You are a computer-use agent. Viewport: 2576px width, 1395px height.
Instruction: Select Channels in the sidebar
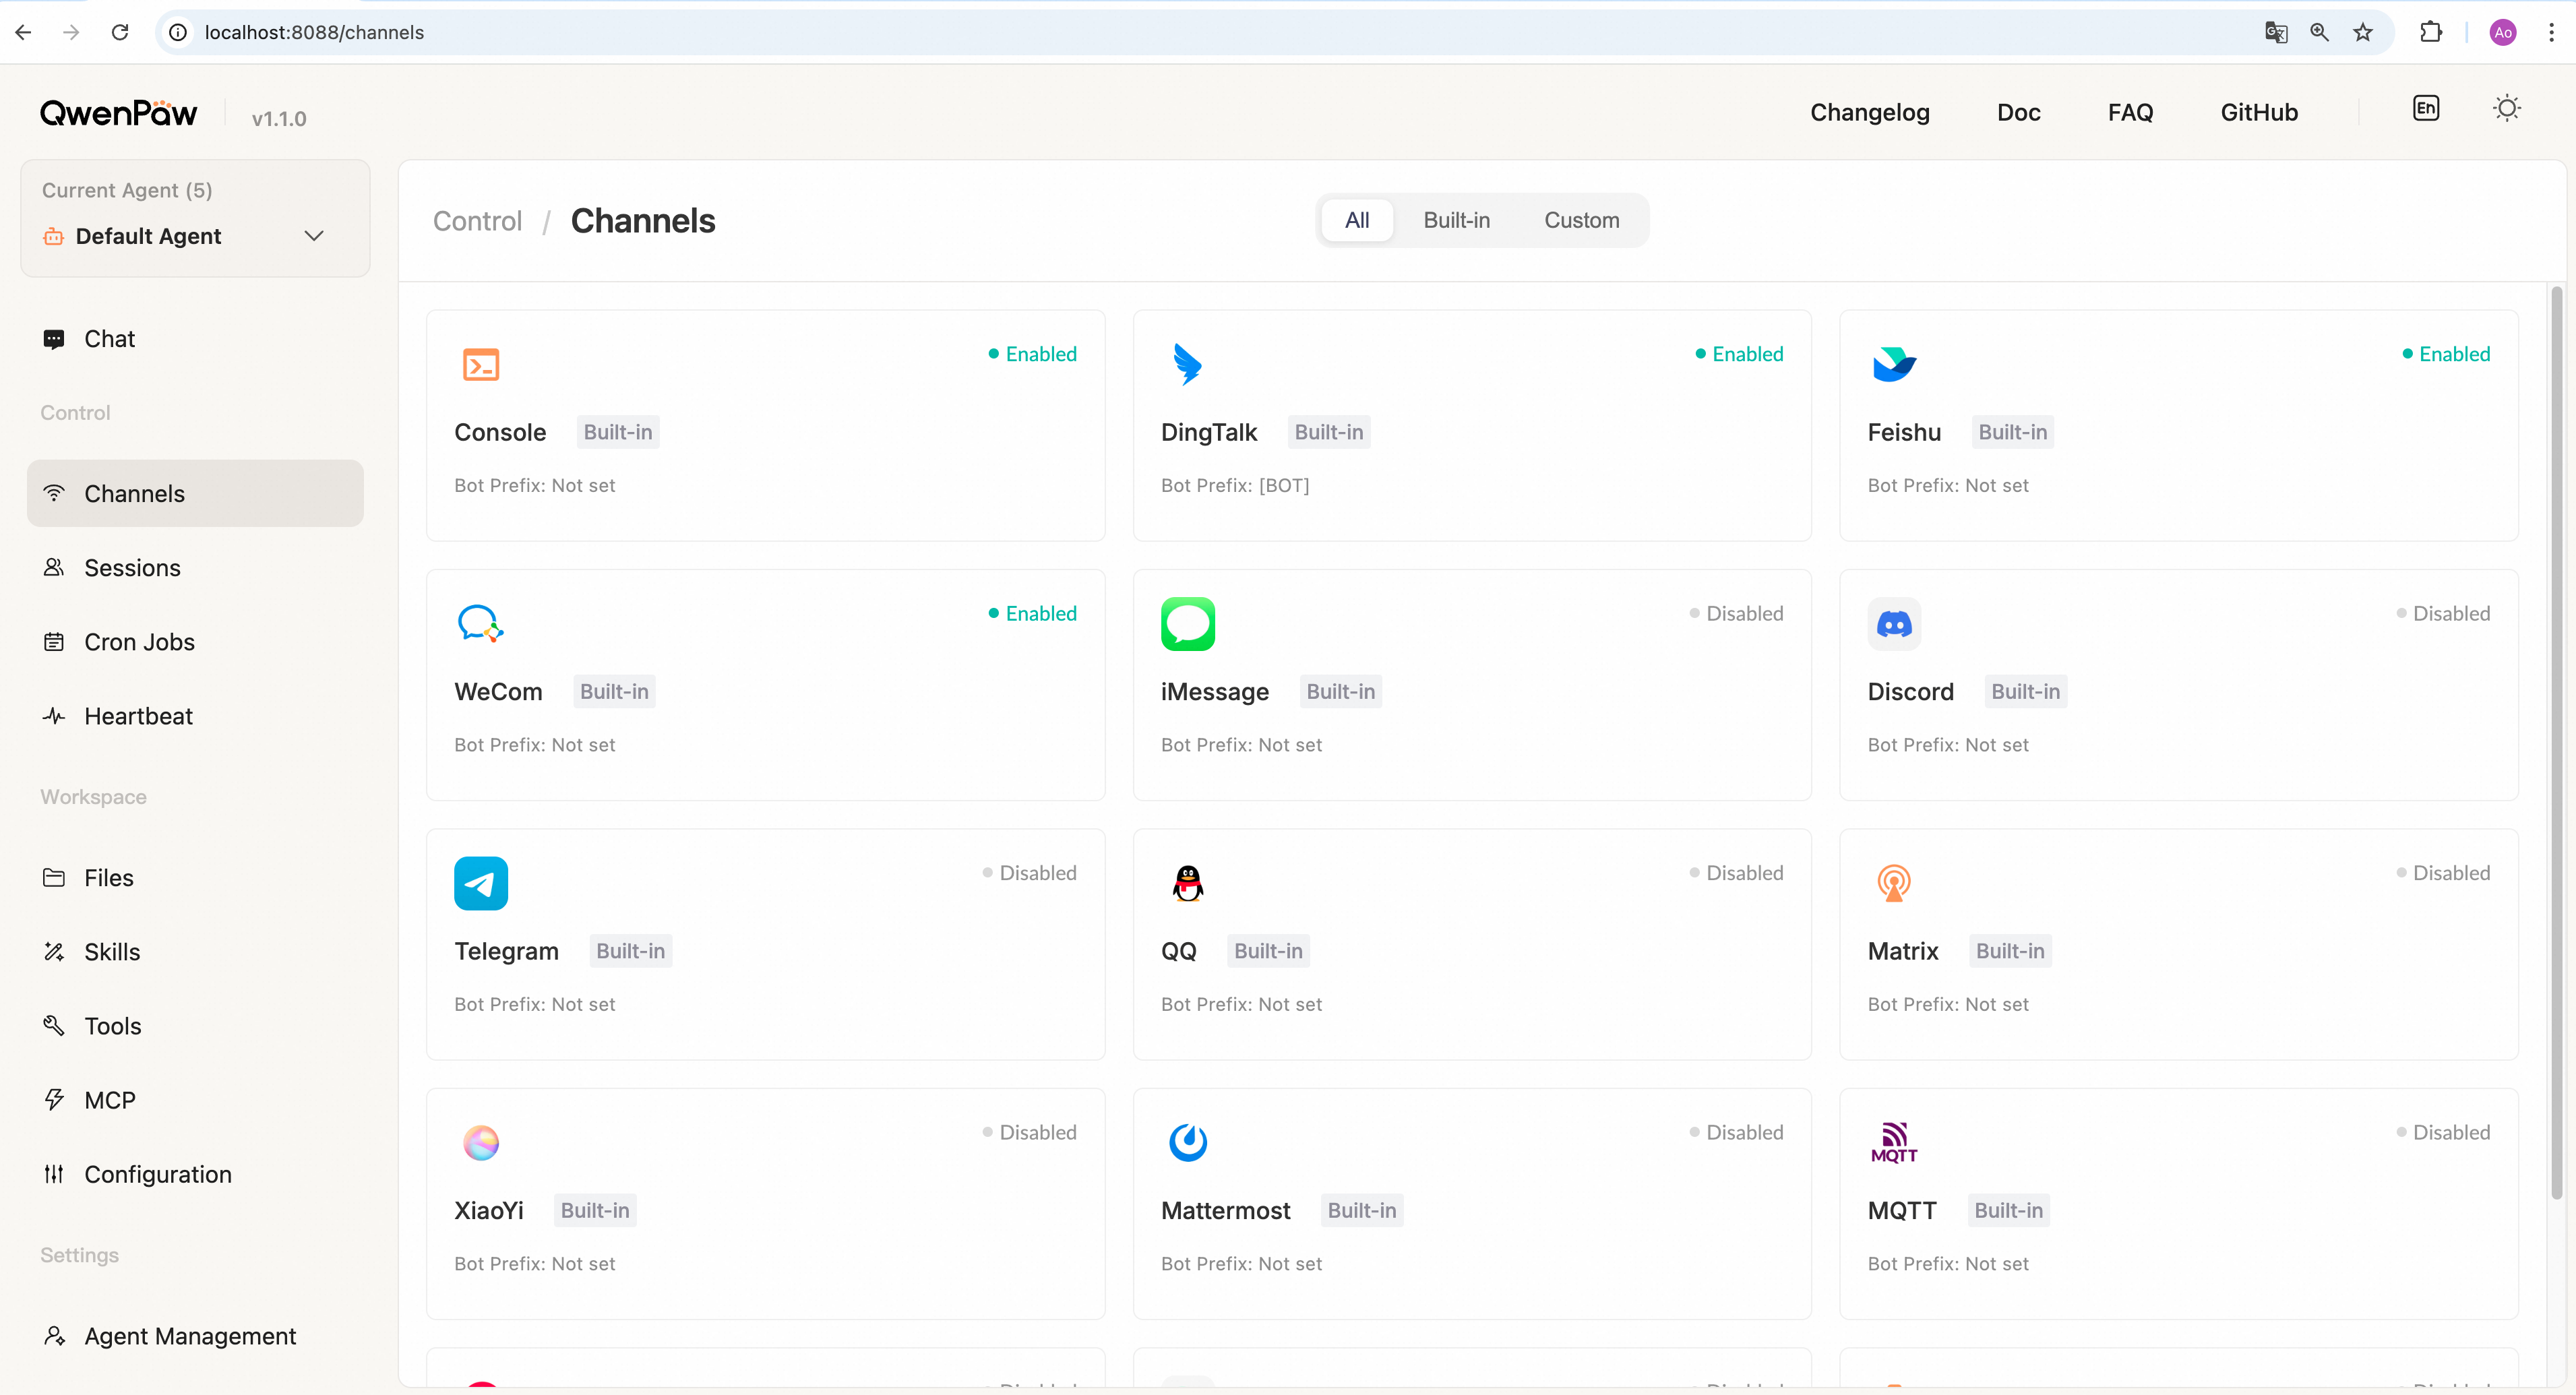click(195, 493)
